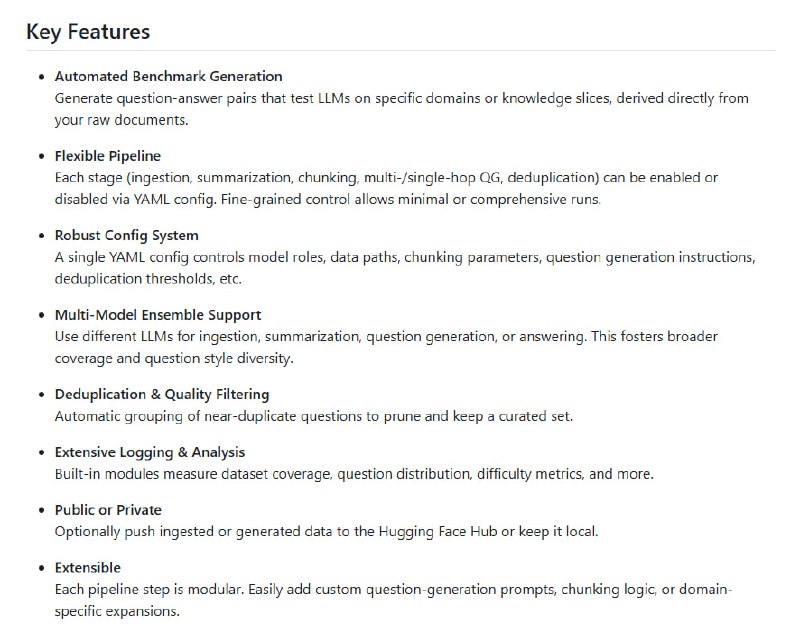The image size is (800, 642).
Task: Click the line starting "A single YAML config controls"
Action: pyautogui.click(x=404, y=258)
